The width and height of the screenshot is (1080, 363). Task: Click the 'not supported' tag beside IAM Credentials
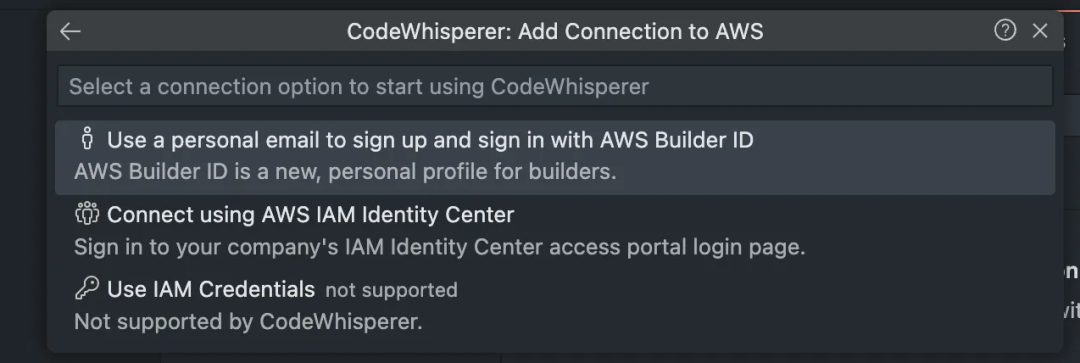coord(391,290)
